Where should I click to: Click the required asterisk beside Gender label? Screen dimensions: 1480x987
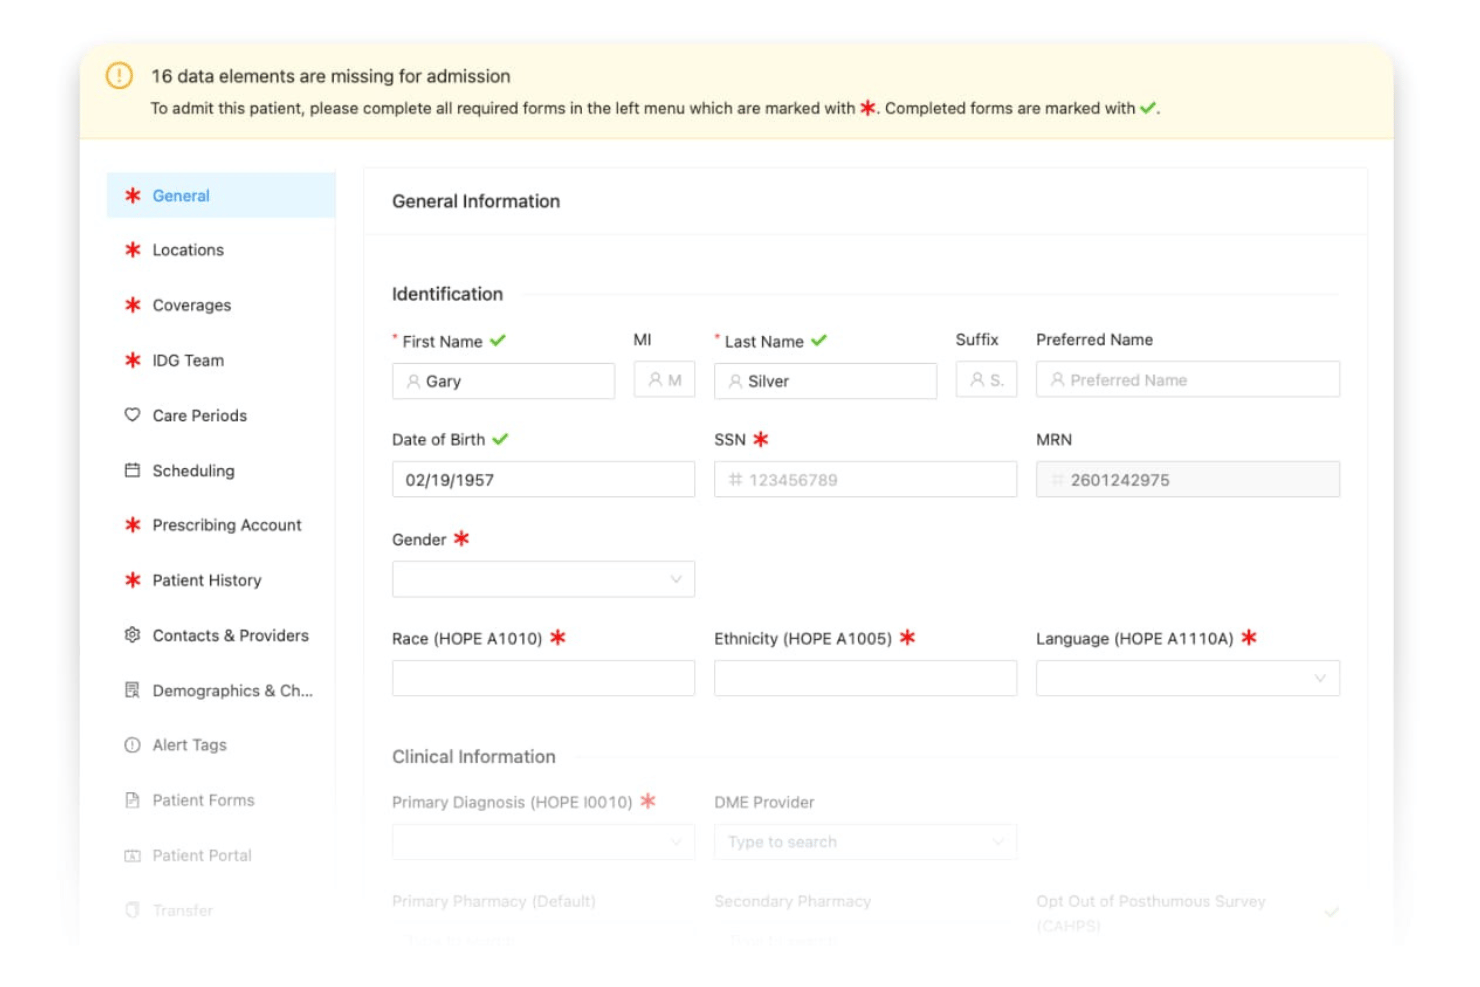click(461, 538)
